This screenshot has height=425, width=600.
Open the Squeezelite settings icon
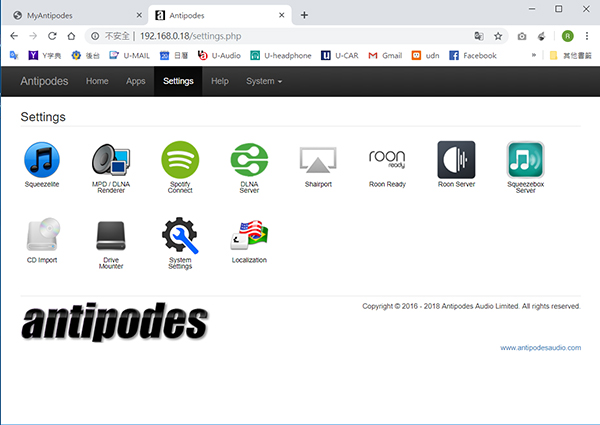[42, 160]
